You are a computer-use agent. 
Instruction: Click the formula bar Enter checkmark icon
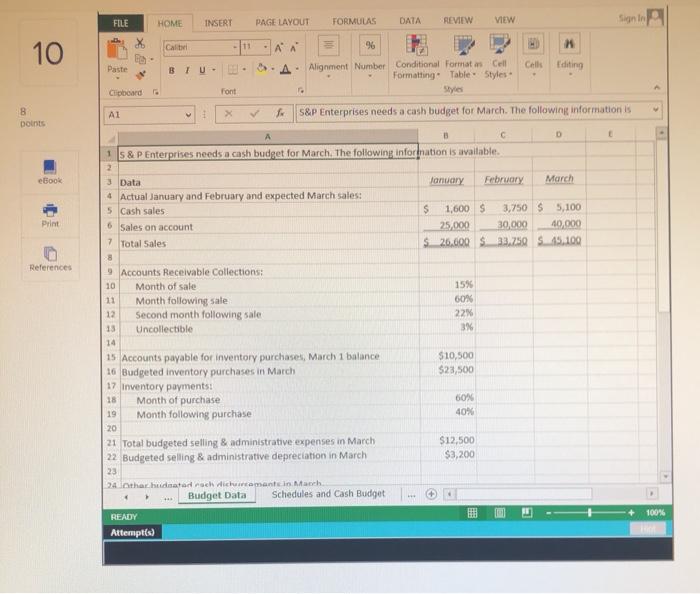tap(254, 114)
